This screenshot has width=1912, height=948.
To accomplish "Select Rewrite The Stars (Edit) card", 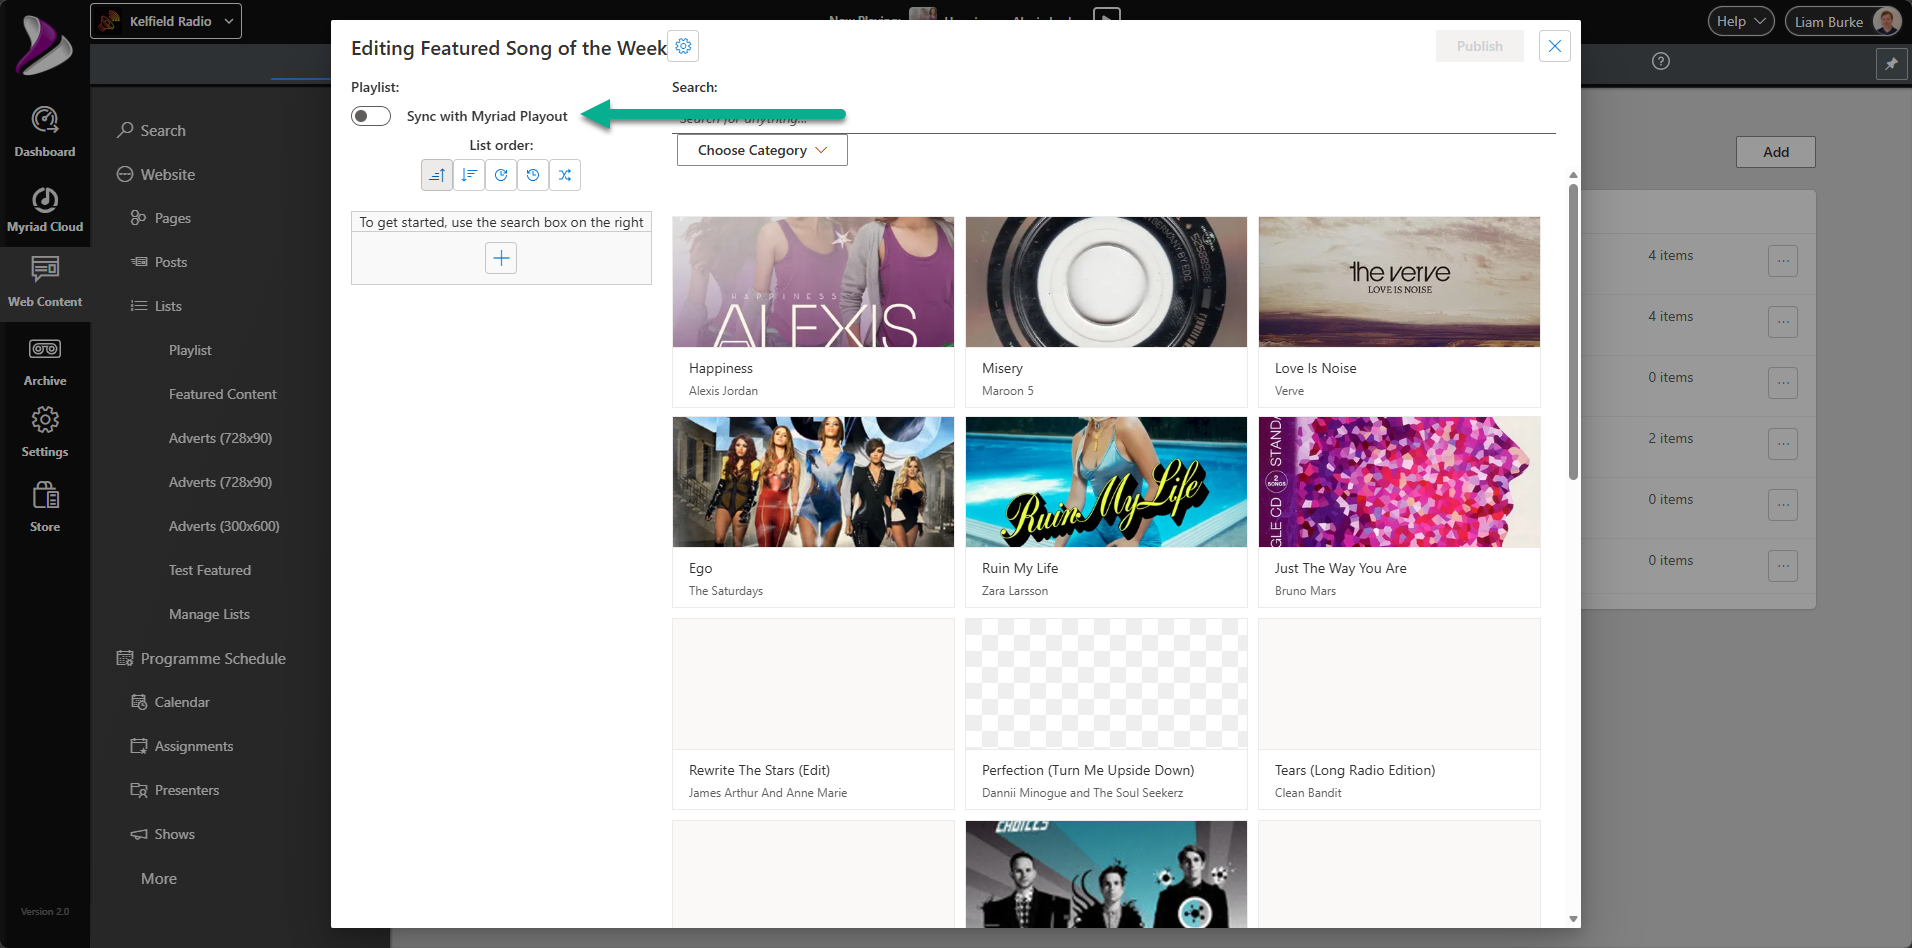I will [x=813, y=713].
